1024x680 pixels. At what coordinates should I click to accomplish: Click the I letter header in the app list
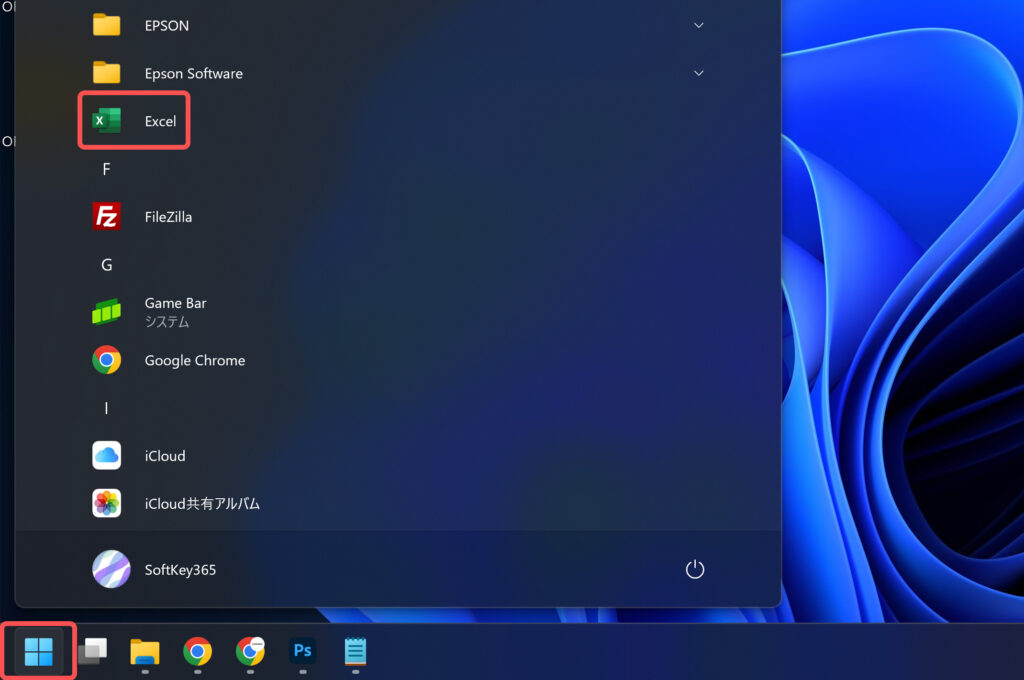(107, 408)
